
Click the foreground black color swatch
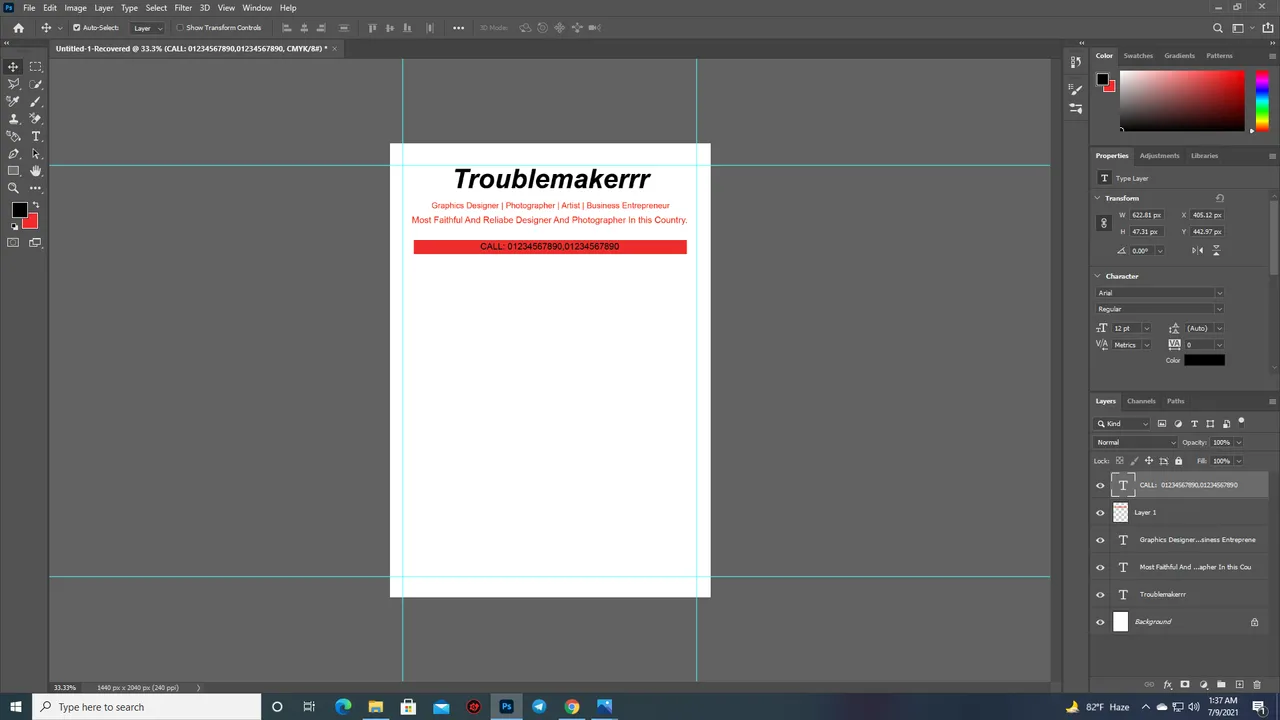click(18, 210)
